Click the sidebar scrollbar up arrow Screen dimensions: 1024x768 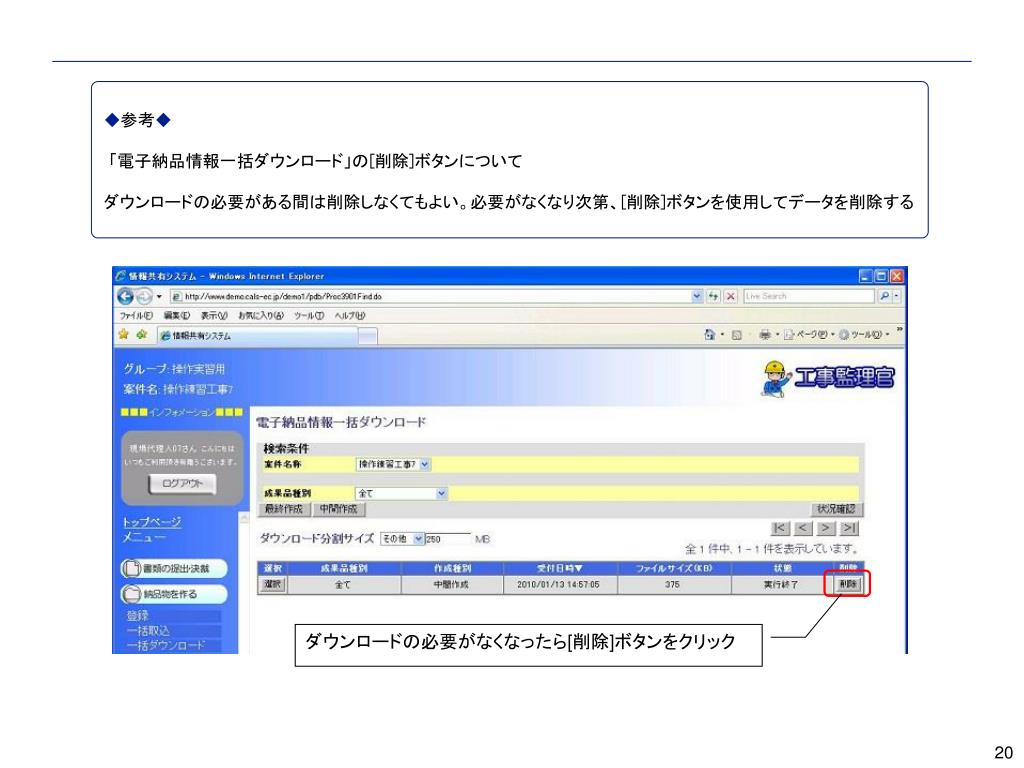point(244,519)
